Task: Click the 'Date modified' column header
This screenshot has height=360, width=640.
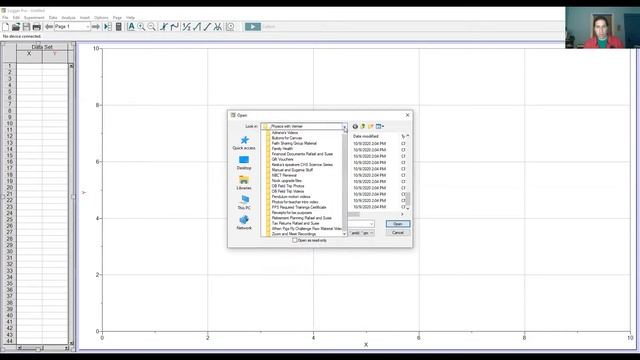Action: pos(366,136)
